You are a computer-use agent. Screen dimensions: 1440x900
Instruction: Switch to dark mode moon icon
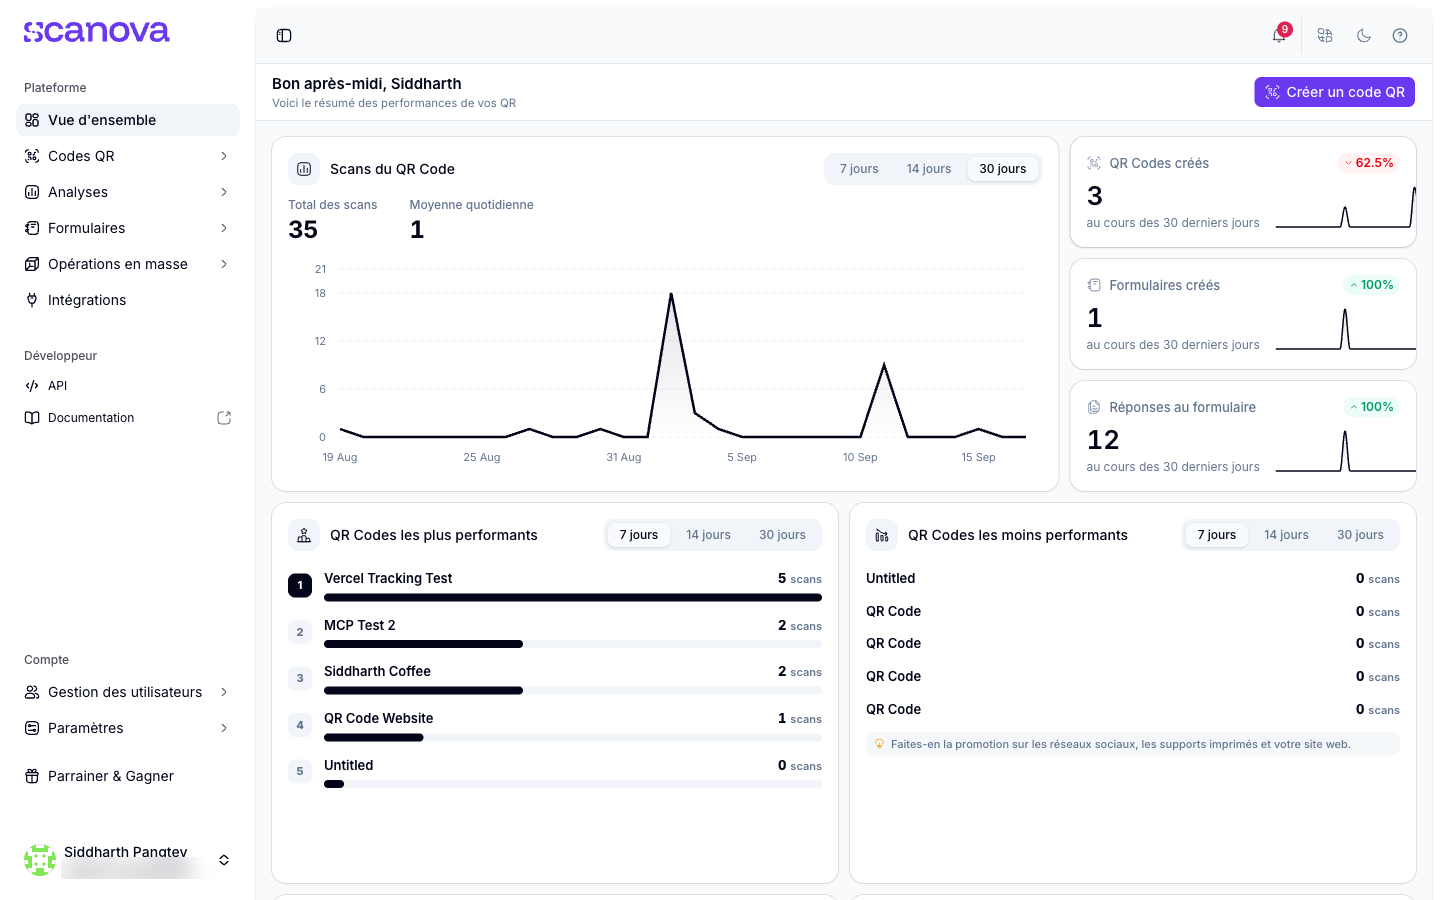[1364, 36]
